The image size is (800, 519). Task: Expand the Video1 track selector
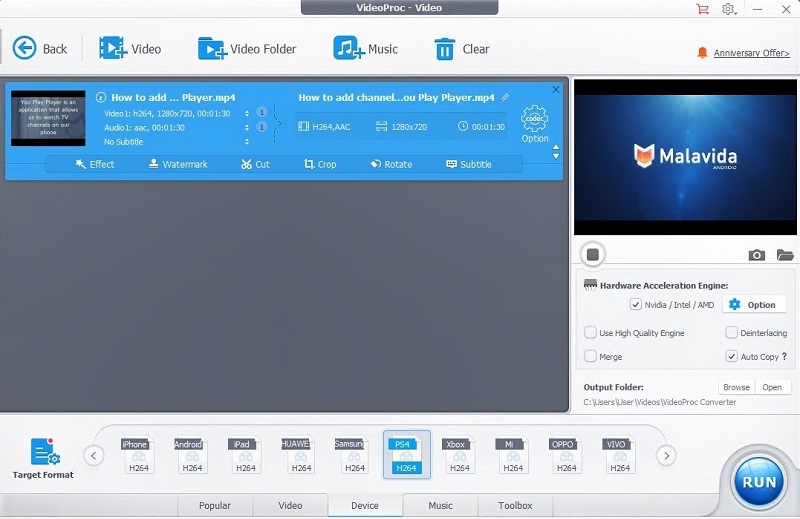pos(247,113)
